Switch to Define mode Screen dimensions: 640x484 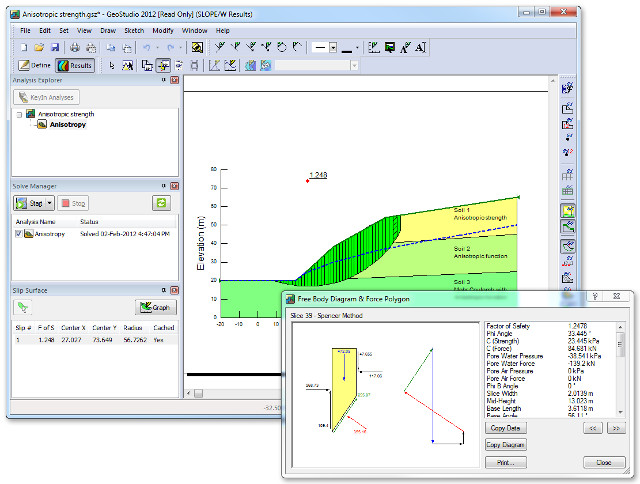click(x=35, y=66)
